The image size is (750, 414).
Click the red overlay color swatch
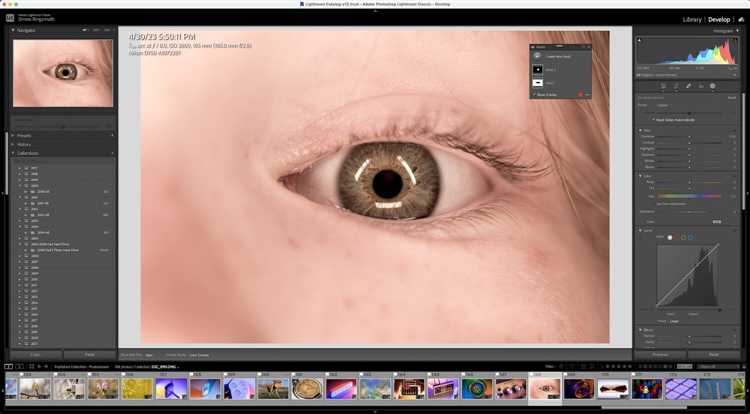coord(581,95)
